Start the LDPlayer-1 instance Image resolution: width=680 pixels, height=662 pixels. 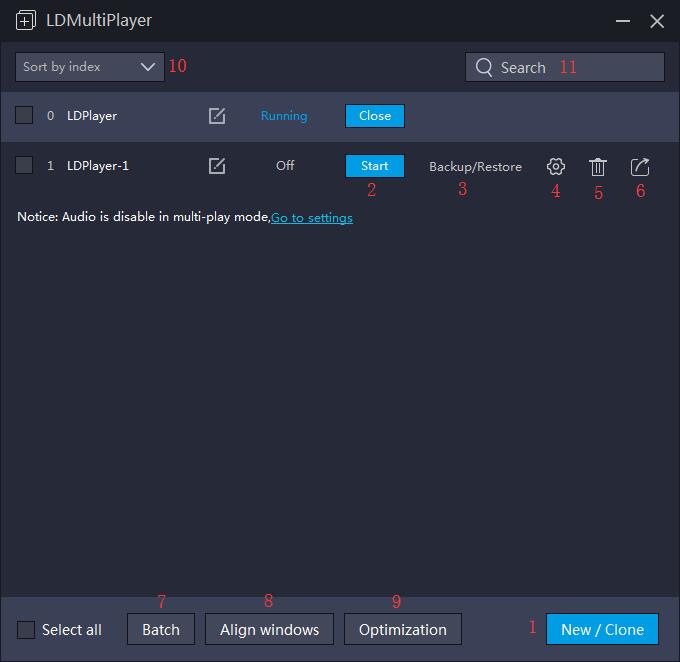[x=375, y=166]
